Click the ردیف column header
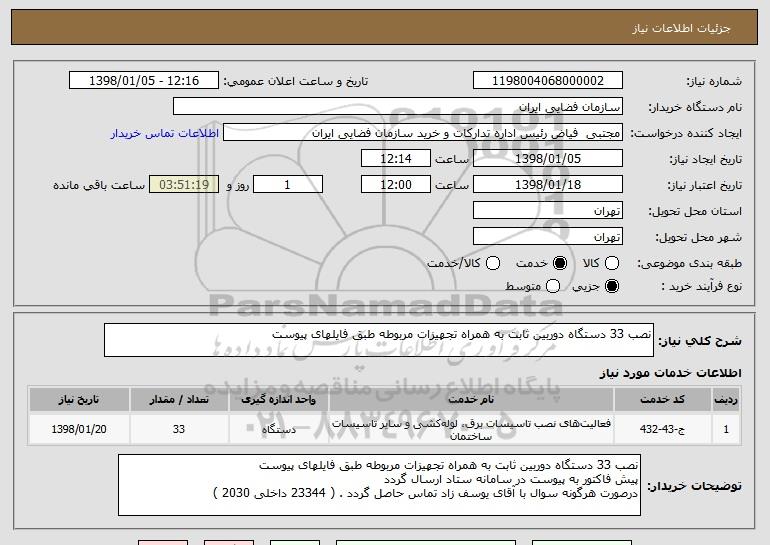The image size is (770, 545). (726, 400)
